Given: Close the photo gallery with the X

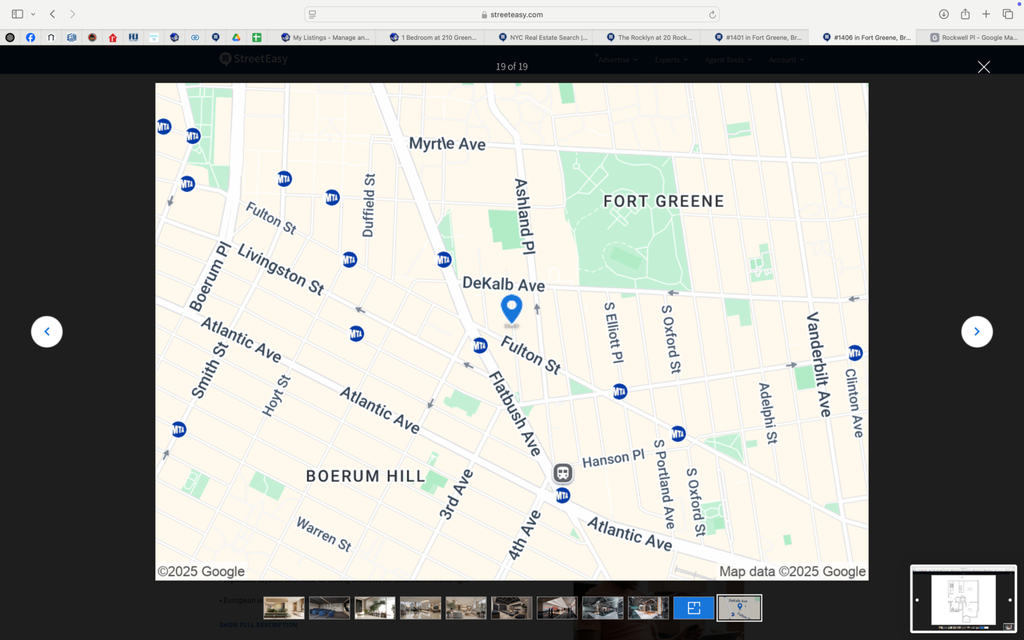Looking at the screenshot, I should point(984,67).
